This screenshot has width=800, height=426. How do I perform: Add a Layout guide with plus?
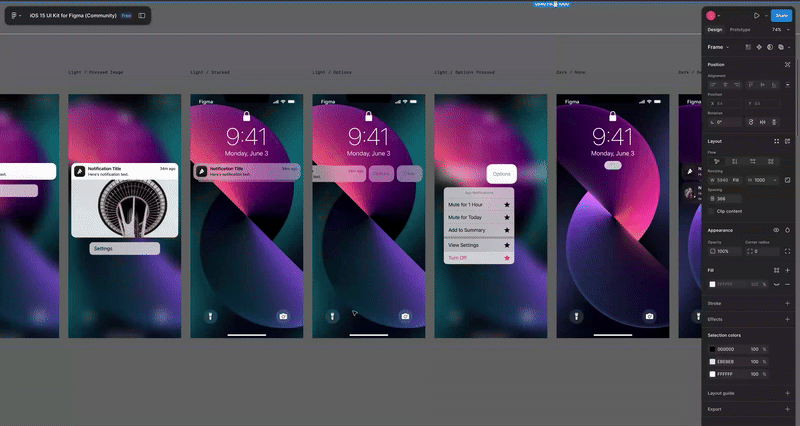[x=787, y=393]
